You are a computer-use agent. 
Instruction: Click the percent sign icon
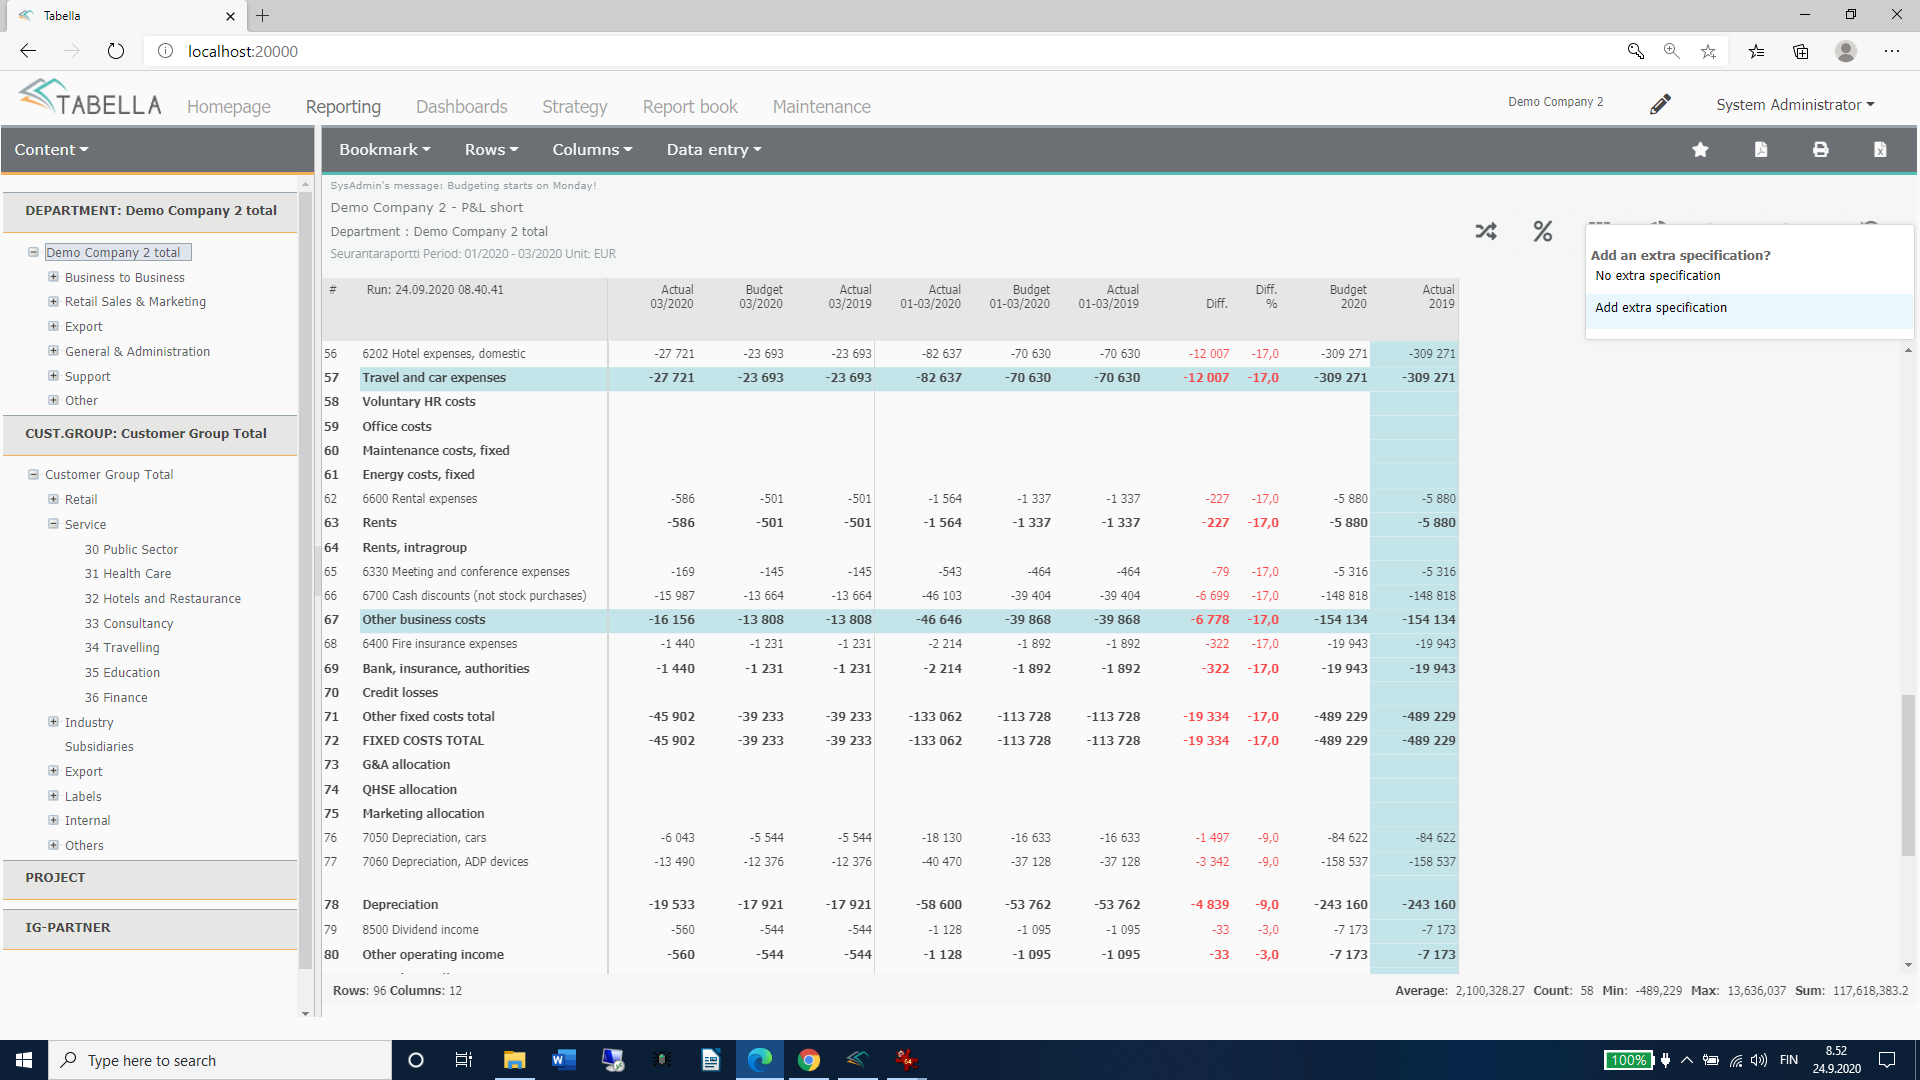coord(1543,232)
